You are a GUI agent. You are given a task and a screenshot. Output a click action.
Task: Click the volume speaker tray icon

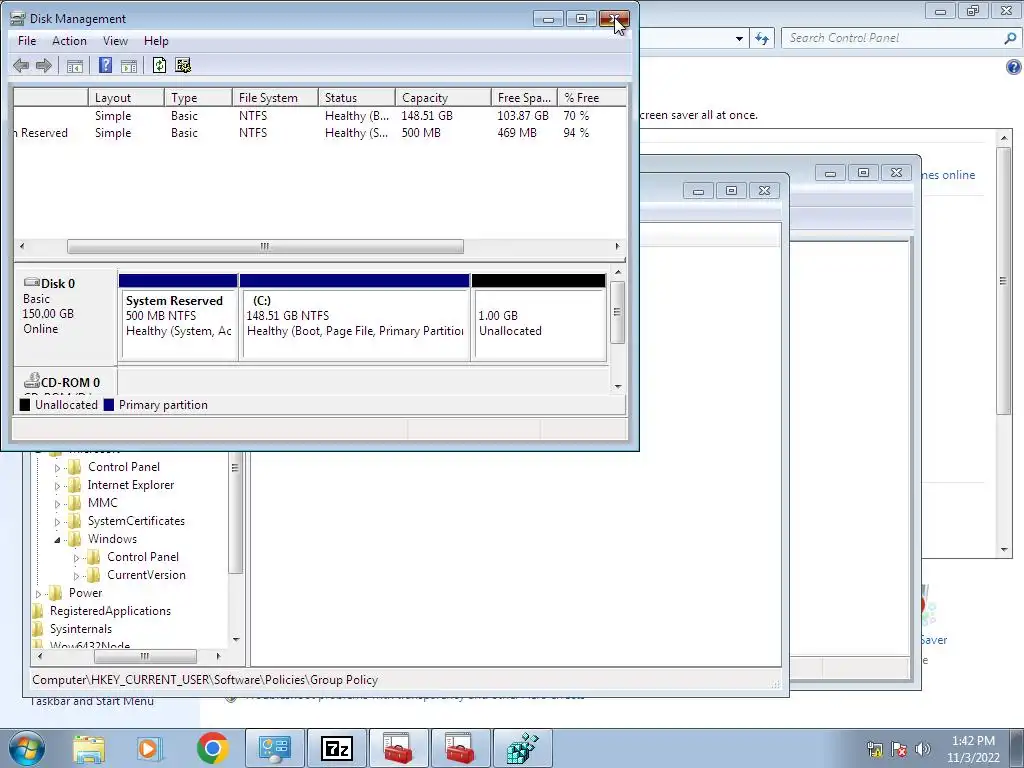click(x=922, y=749)
